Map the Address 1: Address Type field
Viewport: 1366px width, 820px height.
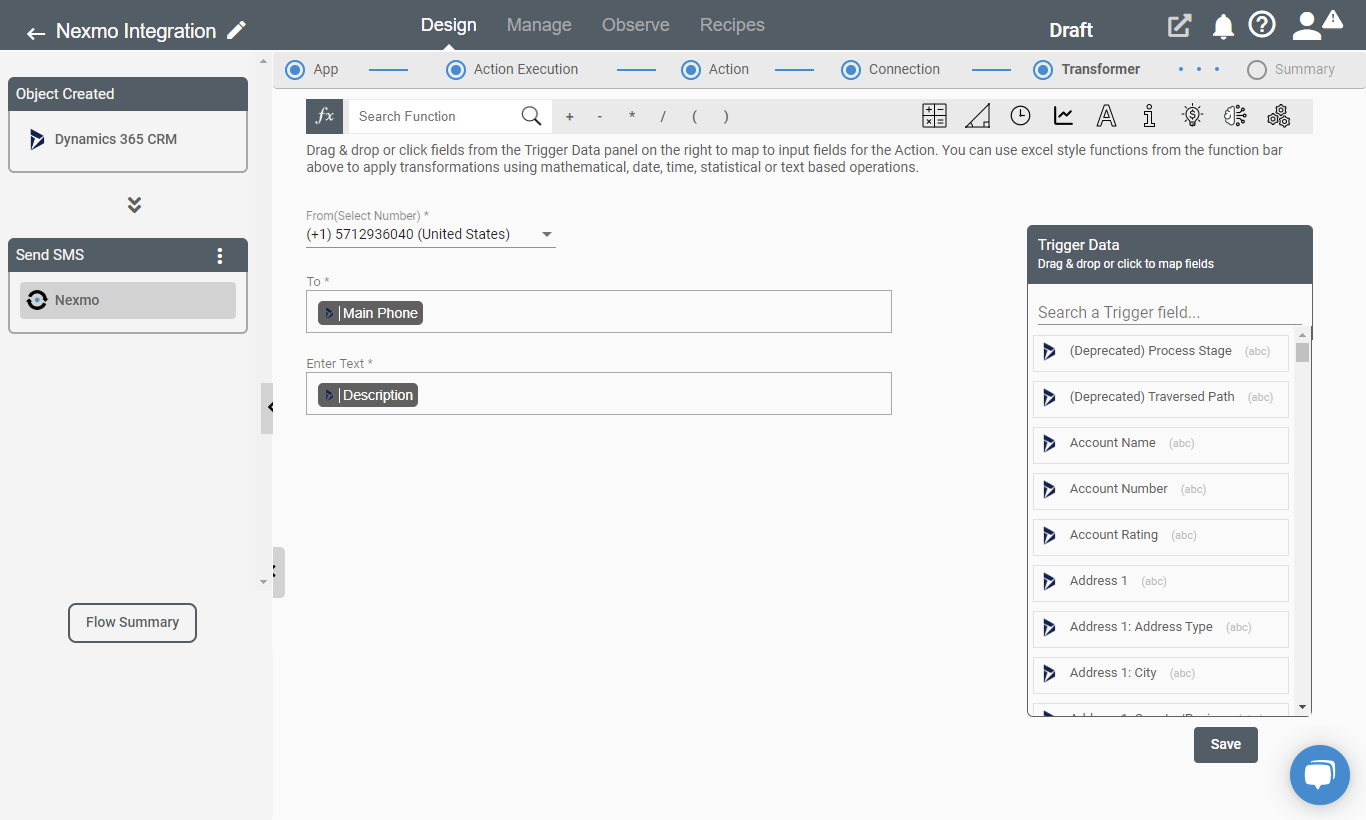coord(1161,628)
